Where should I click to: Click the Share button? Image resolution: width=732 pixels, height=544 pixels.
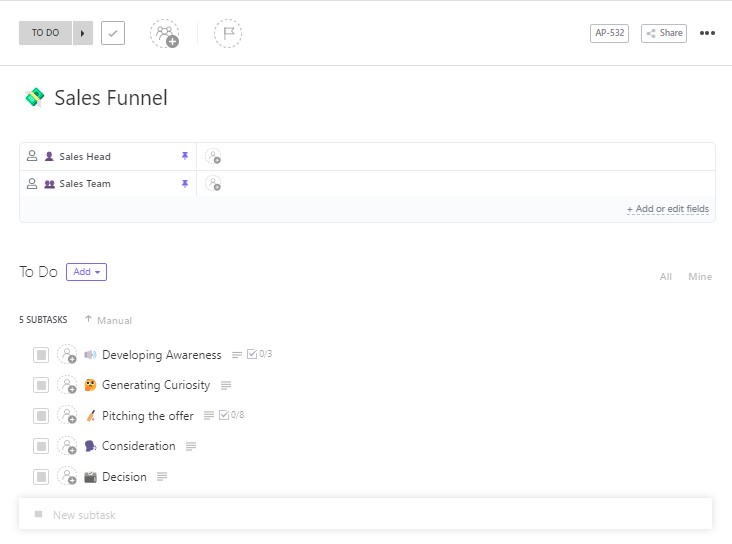(x=664, y=33)
